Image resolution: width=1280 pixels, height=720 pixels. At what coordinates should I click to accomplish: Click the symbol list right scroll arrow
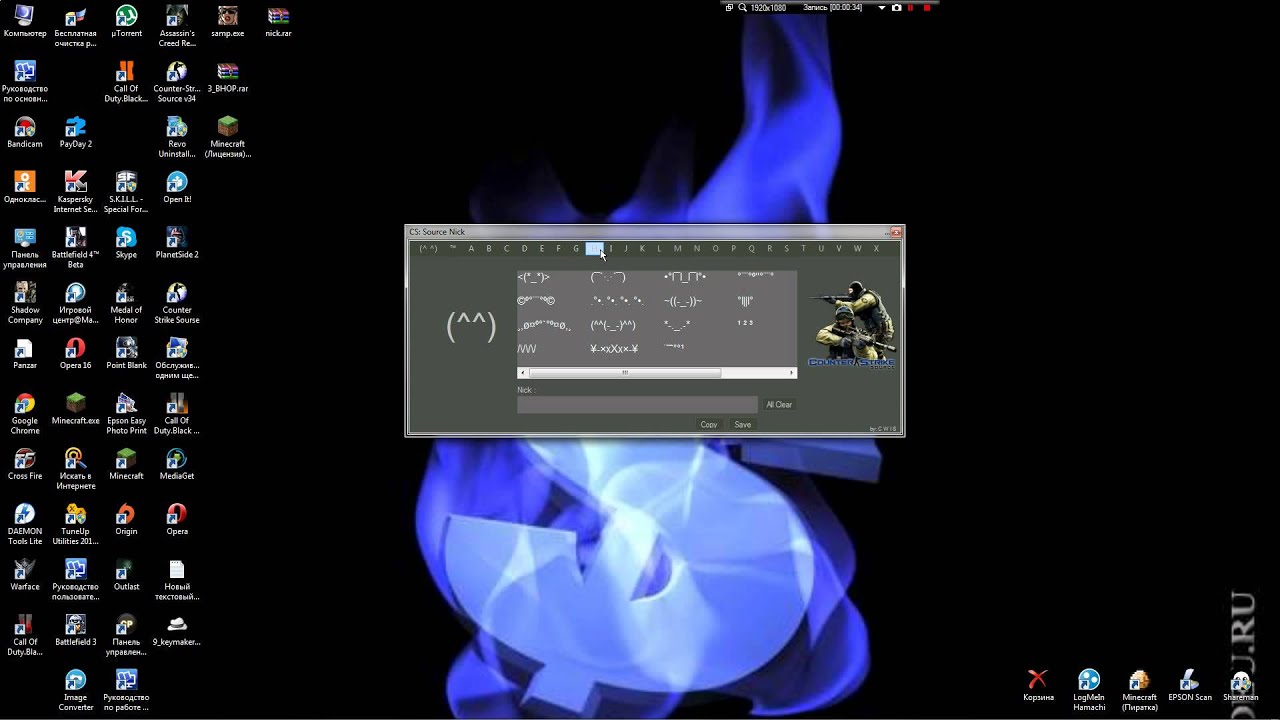click(x=793, y=373)
